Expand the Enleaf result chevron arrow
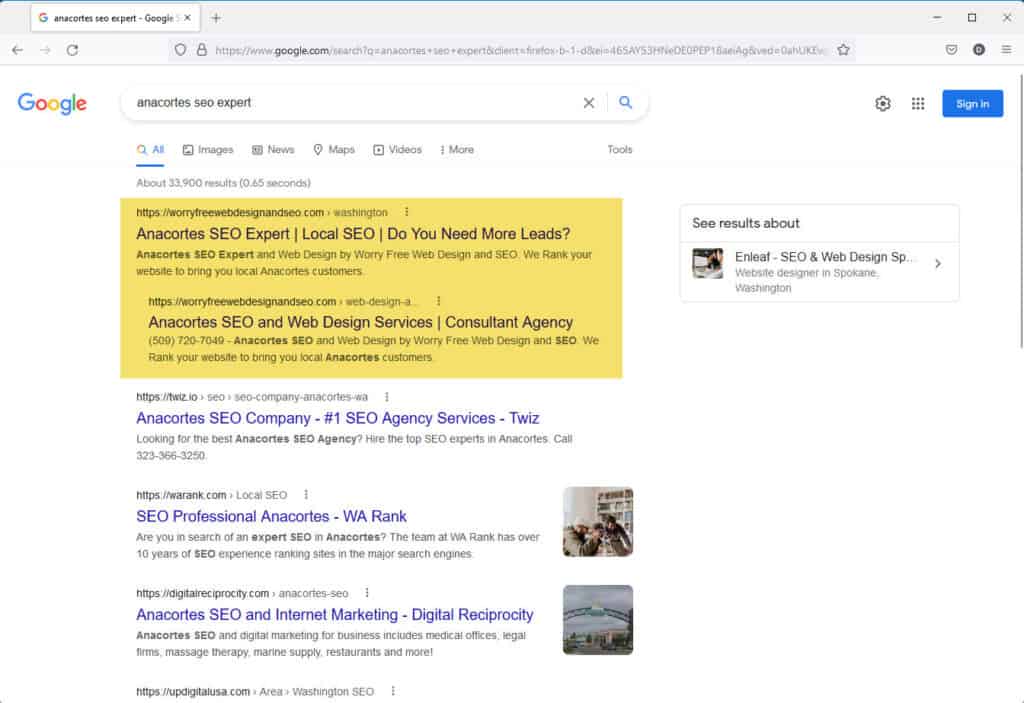Screen dimensions: 1024x703 pos(938,264)
